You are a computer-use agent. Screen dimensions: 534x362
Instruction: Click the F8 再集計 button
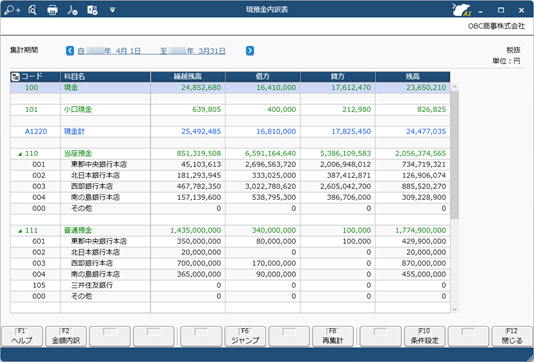333,336
